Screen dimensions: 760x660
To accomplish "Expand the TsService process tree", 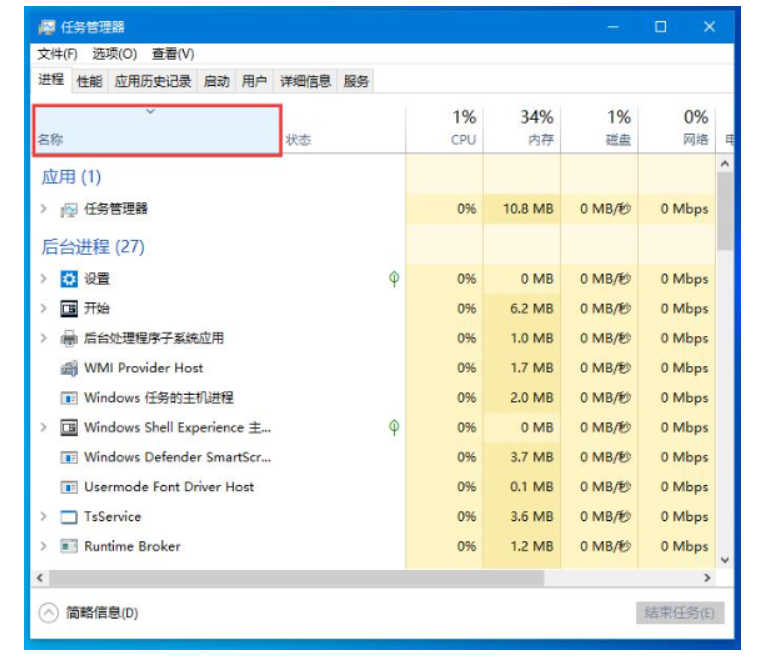I will point(43,517).
